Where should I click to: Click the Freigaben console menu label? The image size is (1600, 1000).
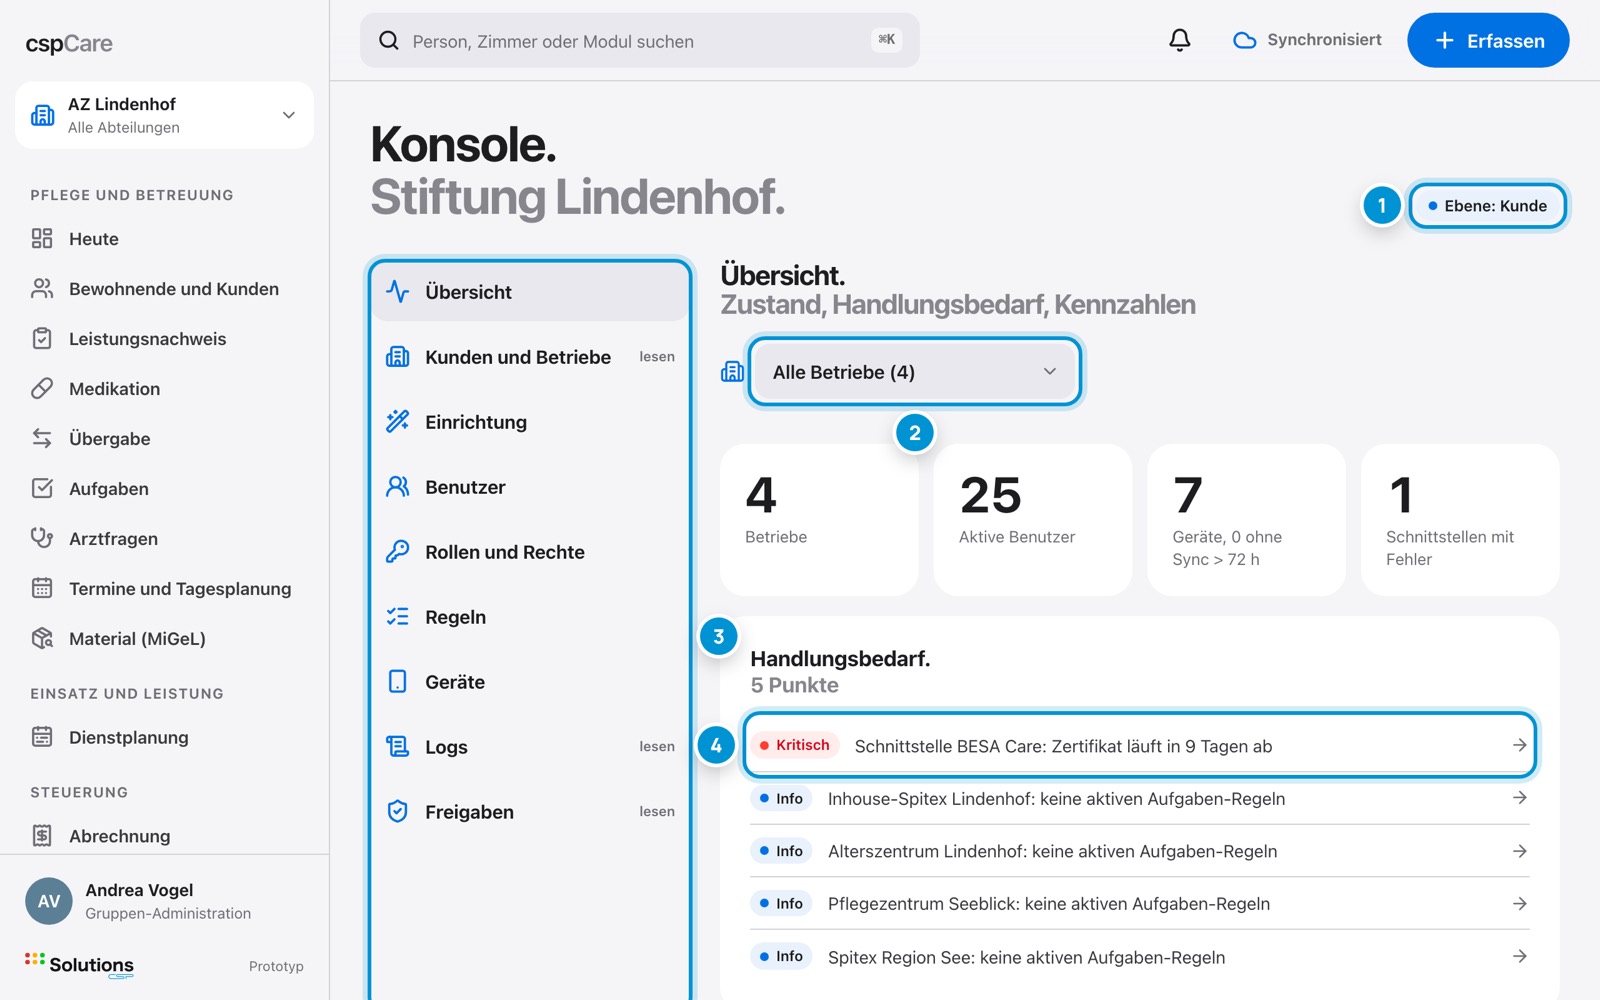click(469, 812)
